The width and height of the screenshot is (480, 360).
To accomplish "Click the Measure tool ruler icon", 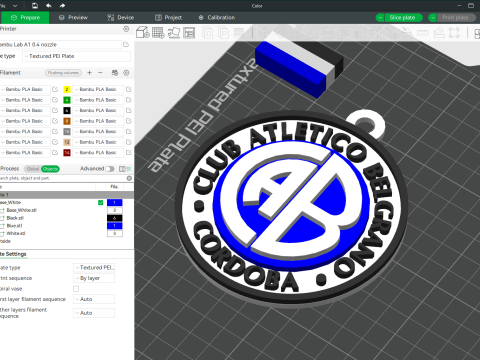I will 423,33.
